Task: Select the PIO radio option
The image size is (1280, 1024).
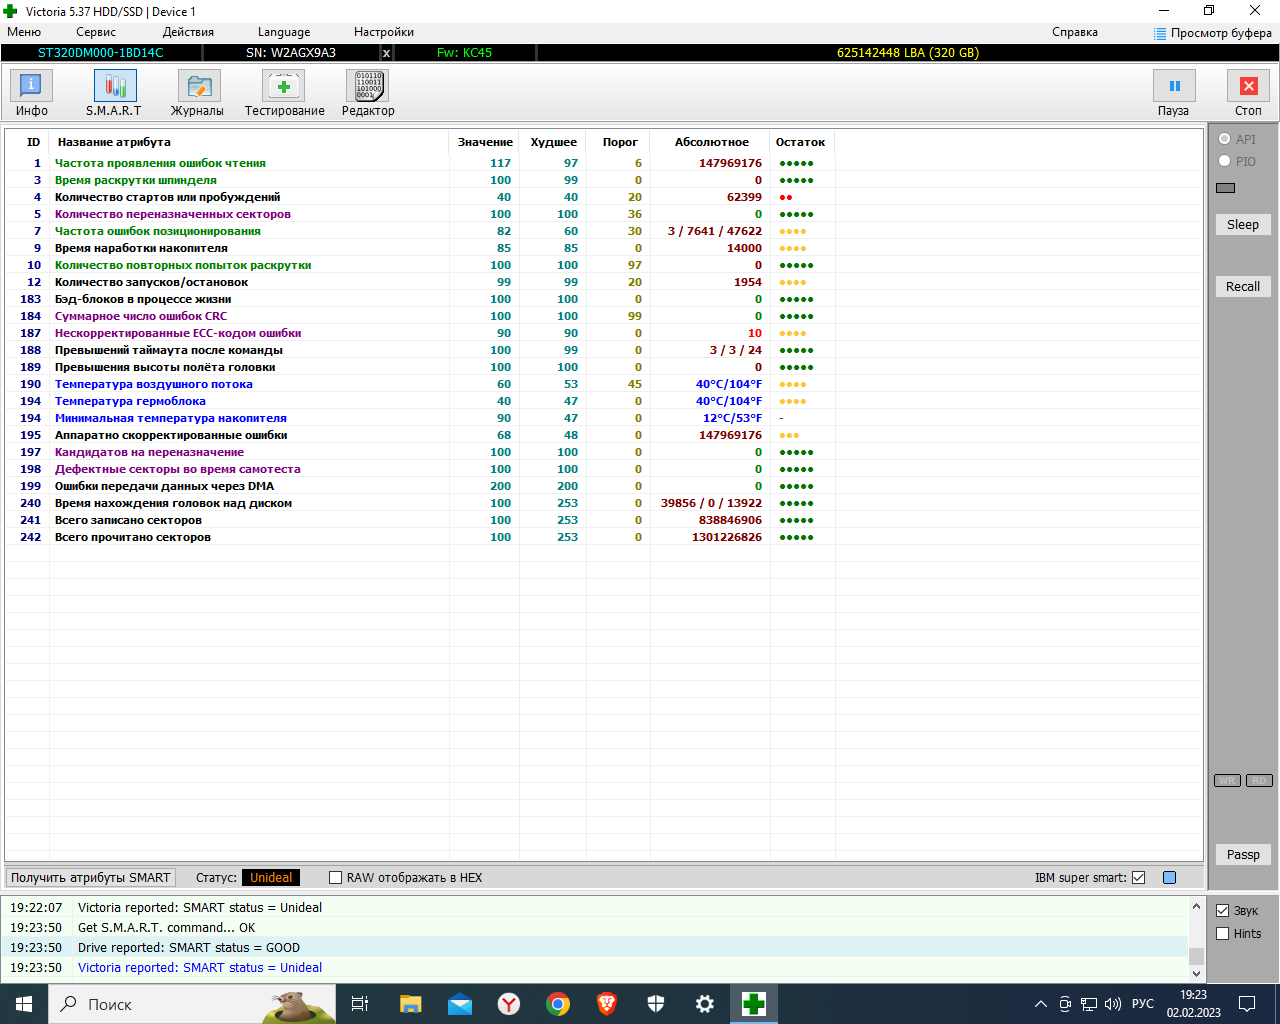Action: [1224, 161]
